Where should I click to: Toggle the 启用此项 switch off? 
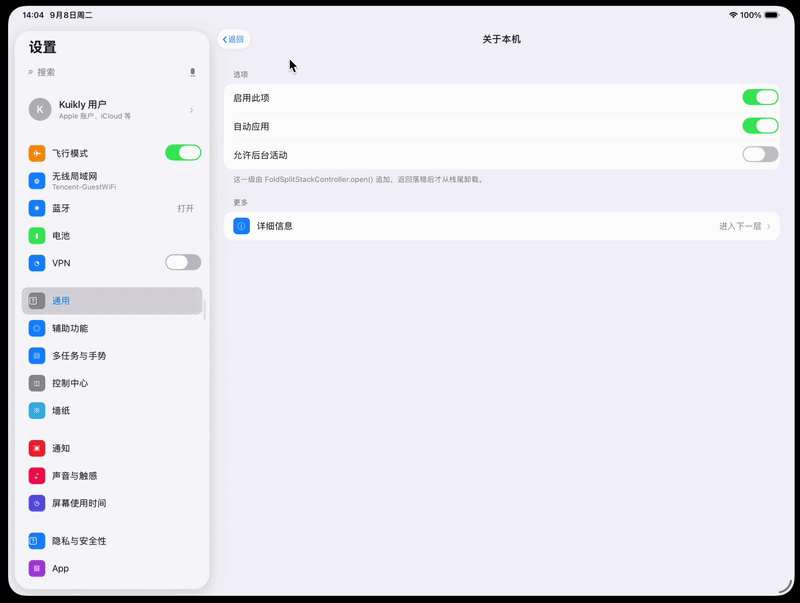click(x=760, y=97)
